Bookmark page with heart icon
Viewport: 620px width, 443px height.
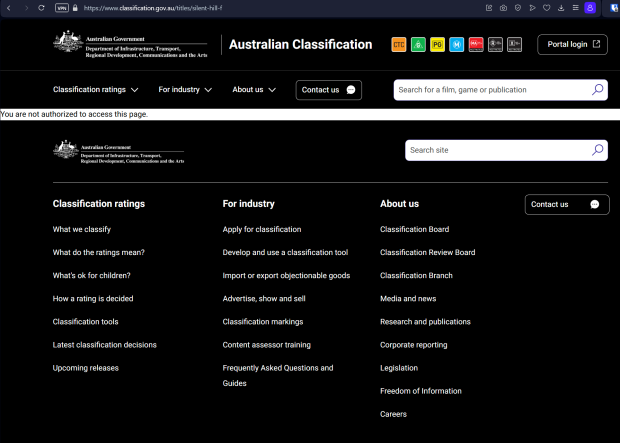click(x=546, y=8)
